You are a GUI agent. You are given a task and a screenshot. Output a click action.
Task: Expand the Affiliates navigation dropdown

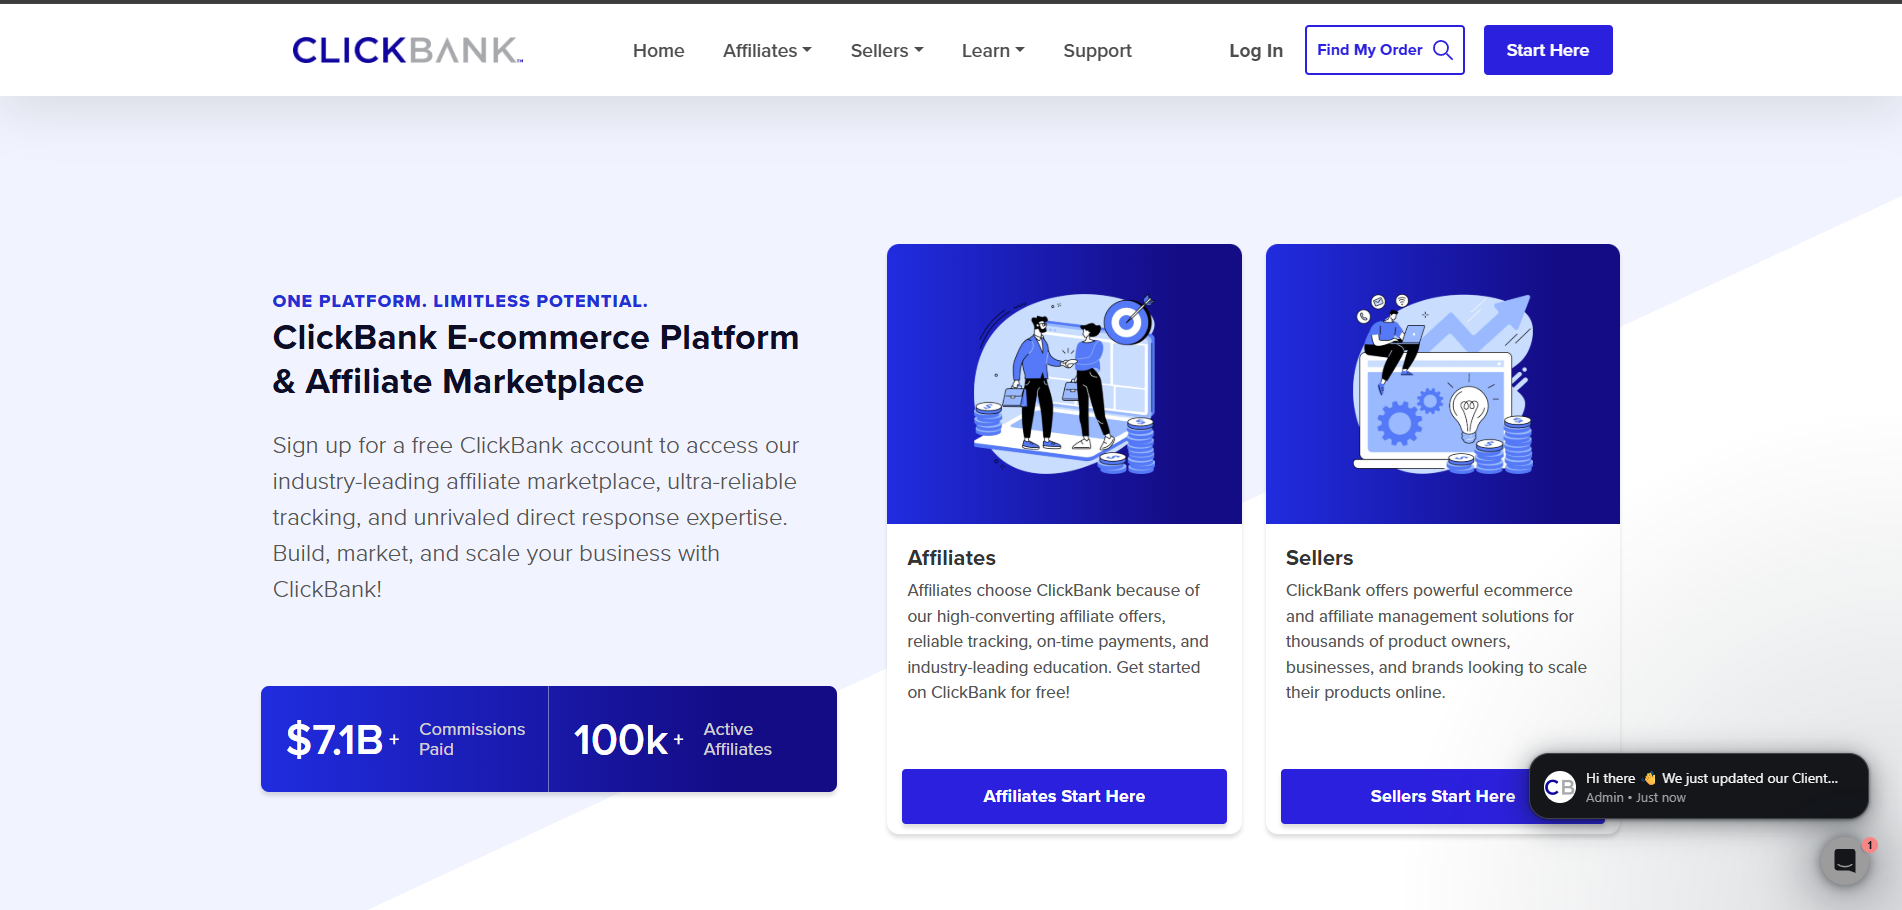click(x=767, y=50)
